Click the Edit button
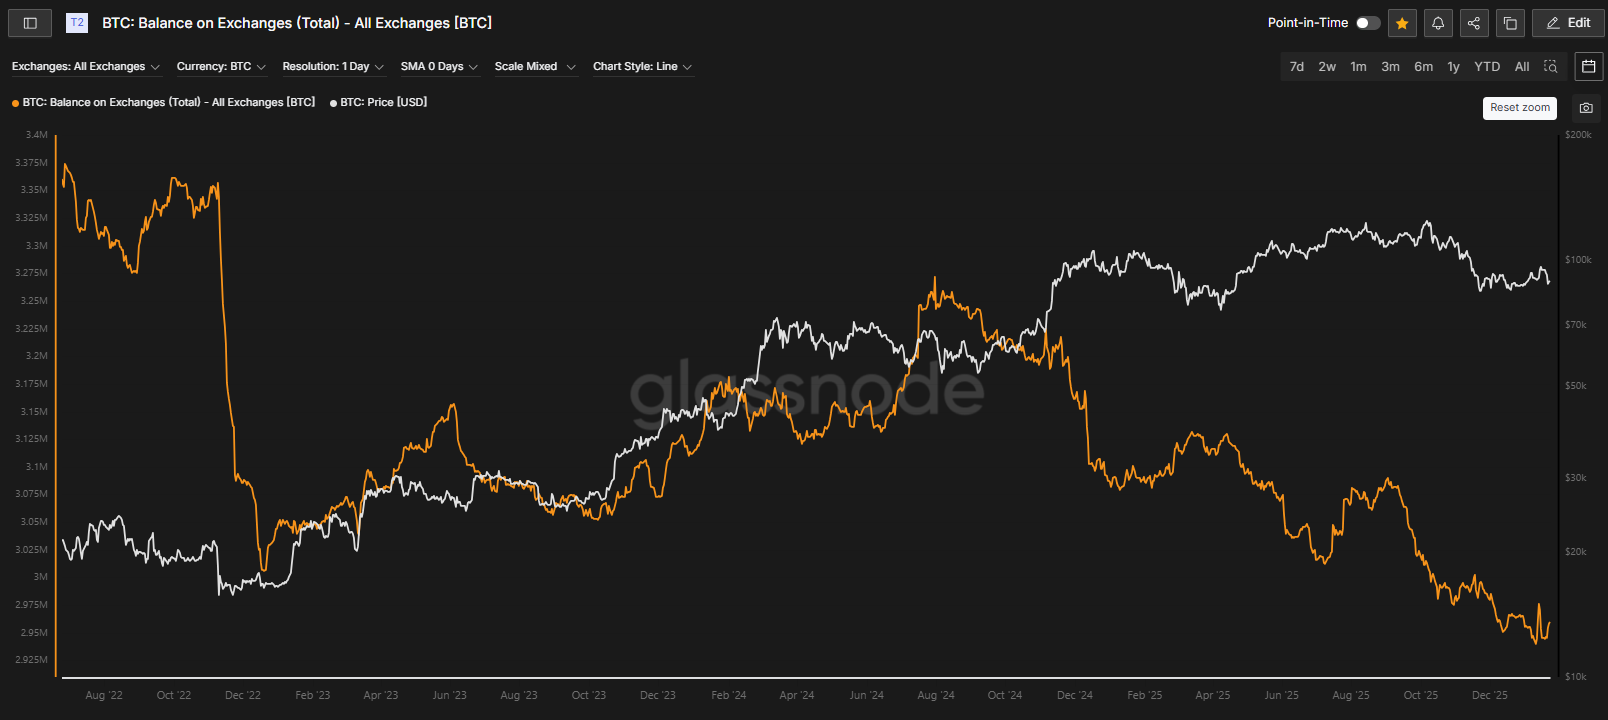This screenshot has height=720, width=1608. [x=1568, y=23]
